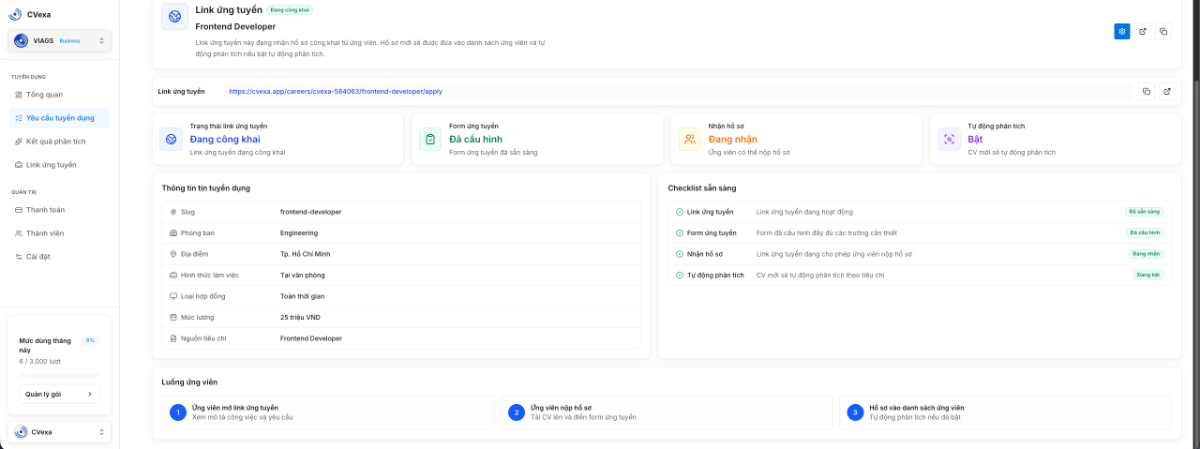Open Link ứng tuyển sidebar item

pyautogui.click(x=59, y=164)
